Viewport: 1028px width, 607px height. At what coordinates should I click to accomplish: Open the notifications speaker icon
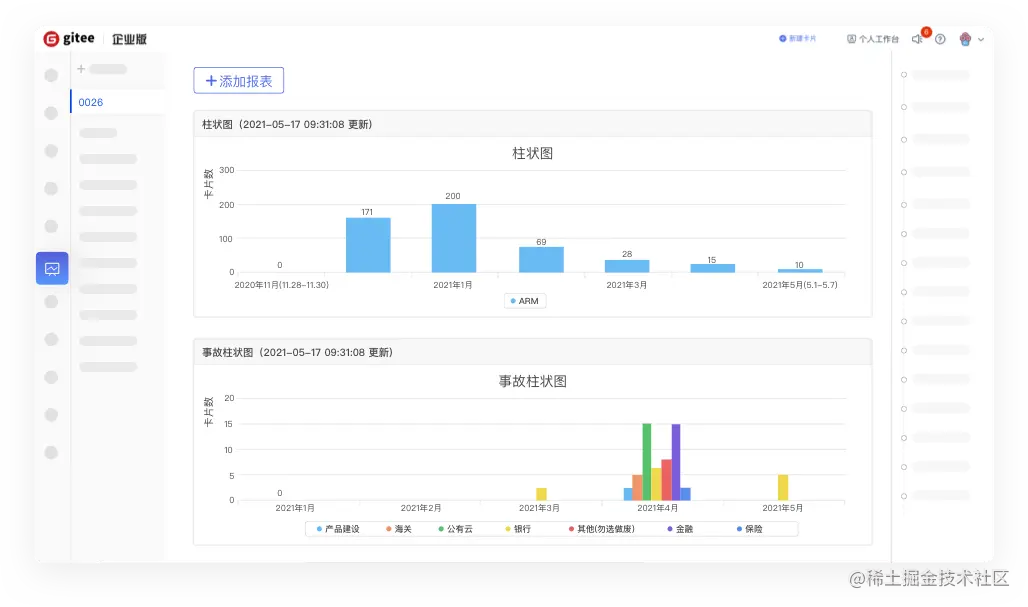click(917, 39)
